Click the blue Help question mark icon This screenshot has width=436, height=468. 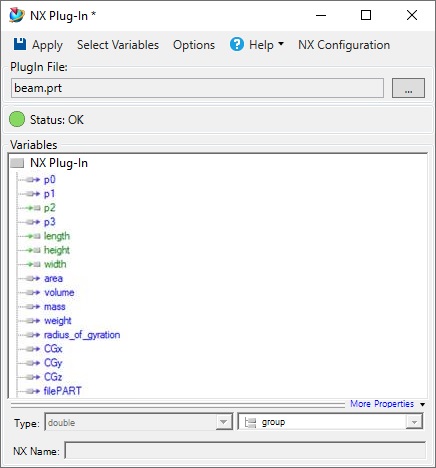tap(237, 44)
